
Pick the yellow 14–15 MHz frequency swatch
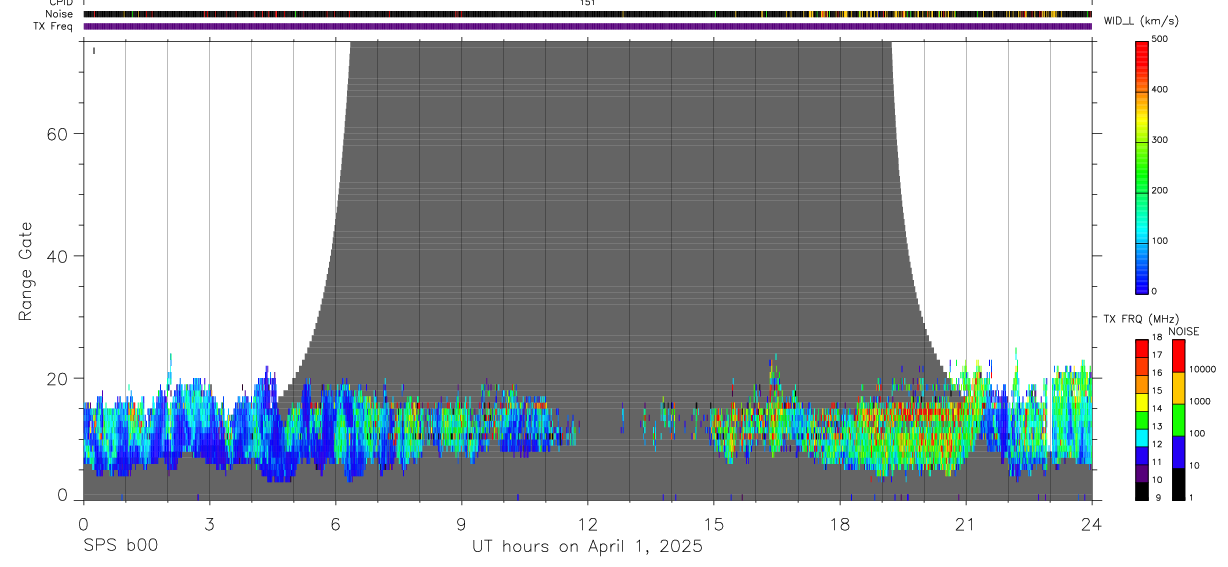tap(1142, 401)
